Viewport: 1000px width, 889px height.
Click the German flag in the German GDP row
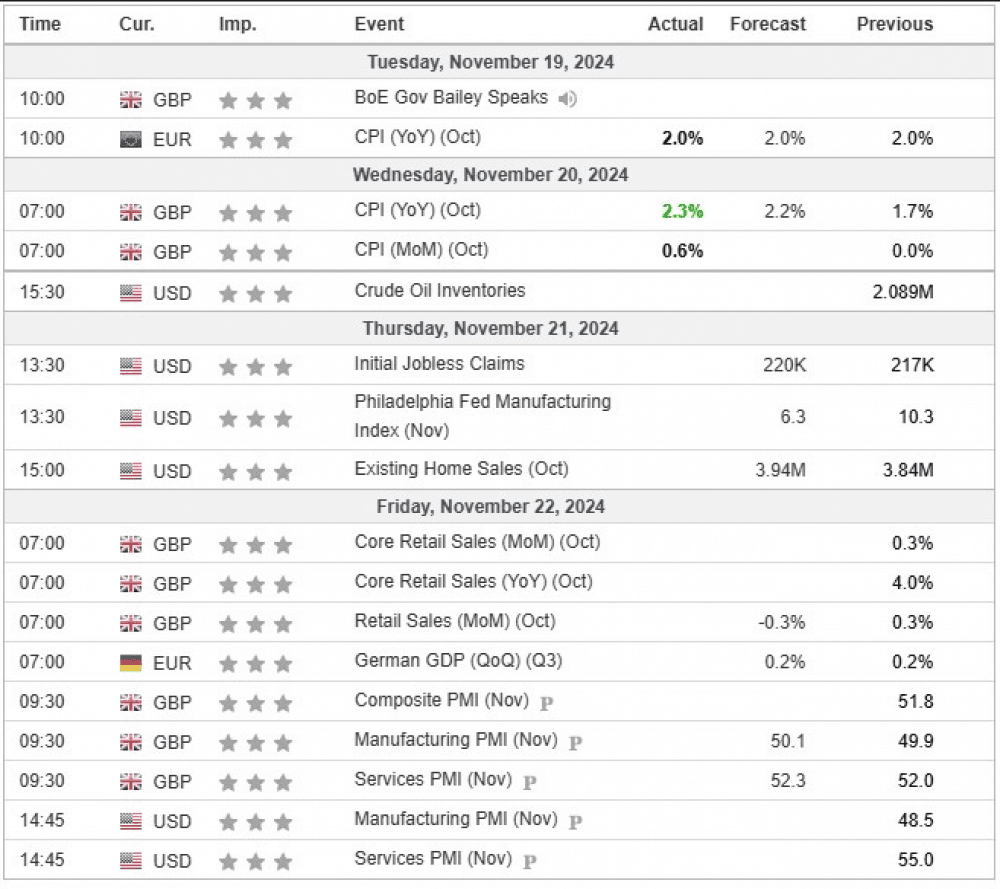click(131, 663)
